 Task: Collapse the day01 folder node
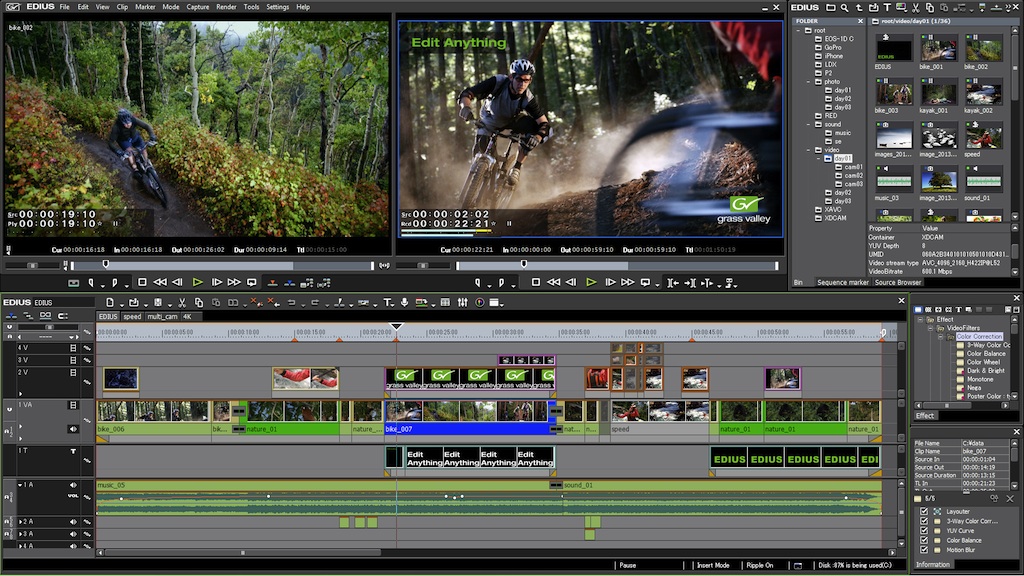pyautogui.click(x=819, y=158)
